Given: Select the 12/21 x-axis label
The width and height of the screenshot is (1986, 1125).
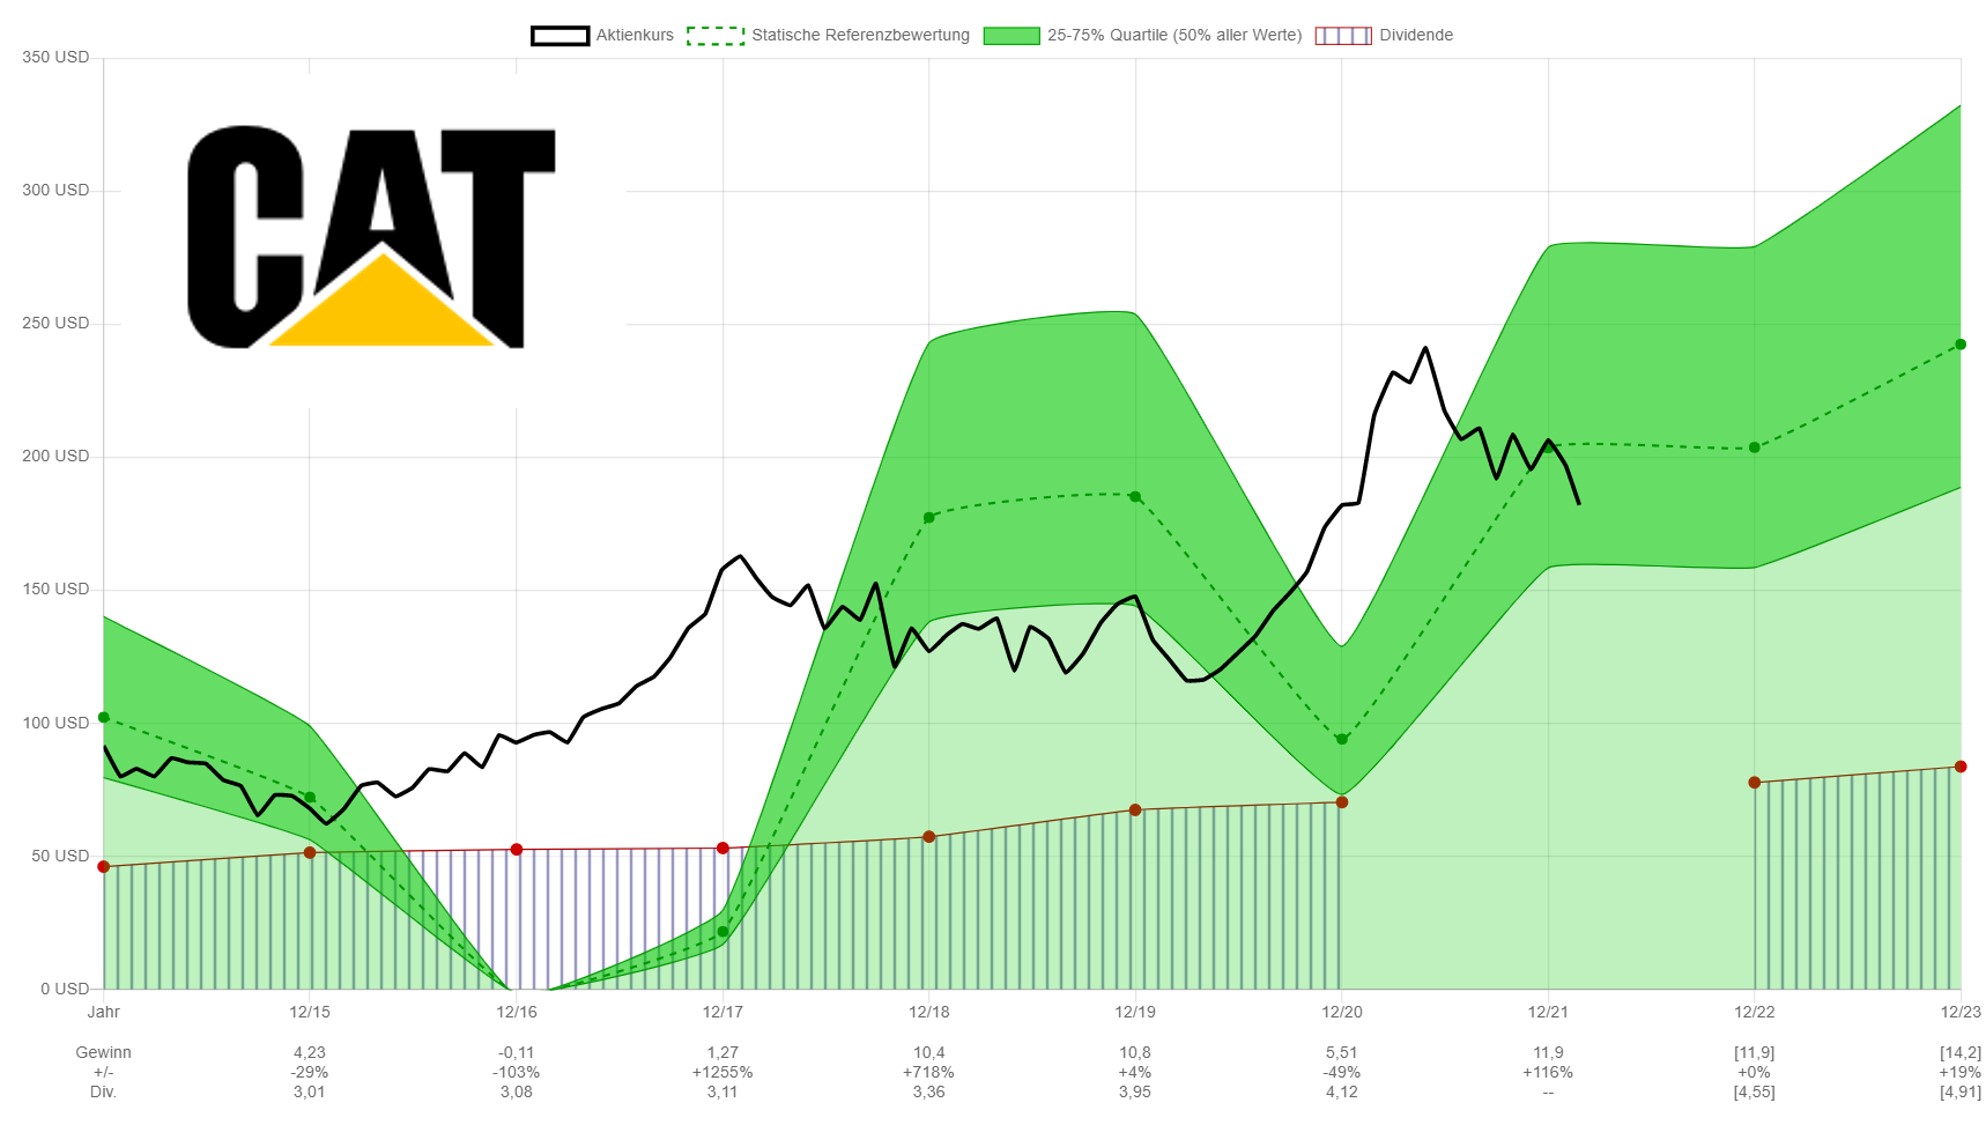Looking at the screenshot, I should 1548,1012.
